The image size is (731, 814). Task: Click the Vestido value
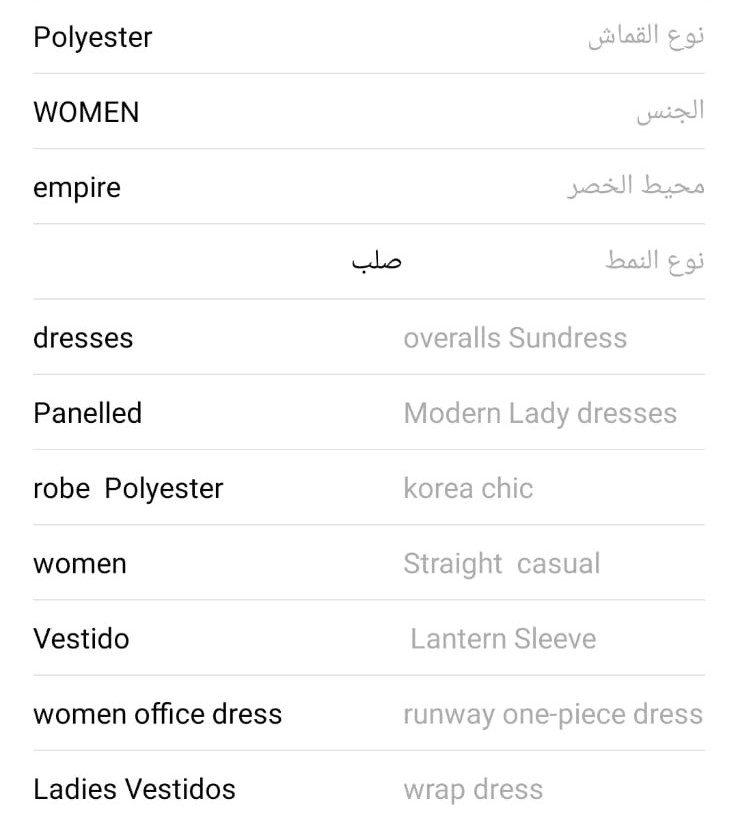pos(81,638)
